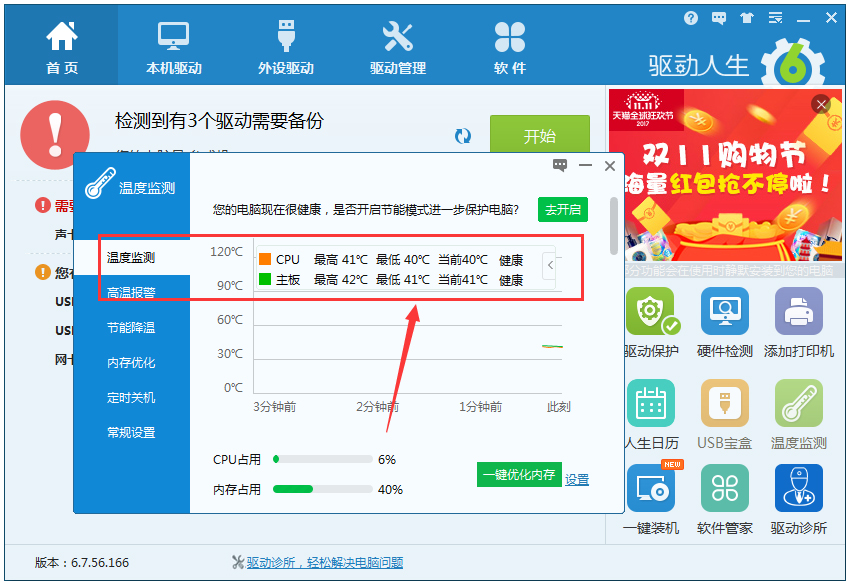Image resolution: width=848 pixels, height=583 pixels.
Task: Open 驱动保护 tool
Action: click(651, 323)
